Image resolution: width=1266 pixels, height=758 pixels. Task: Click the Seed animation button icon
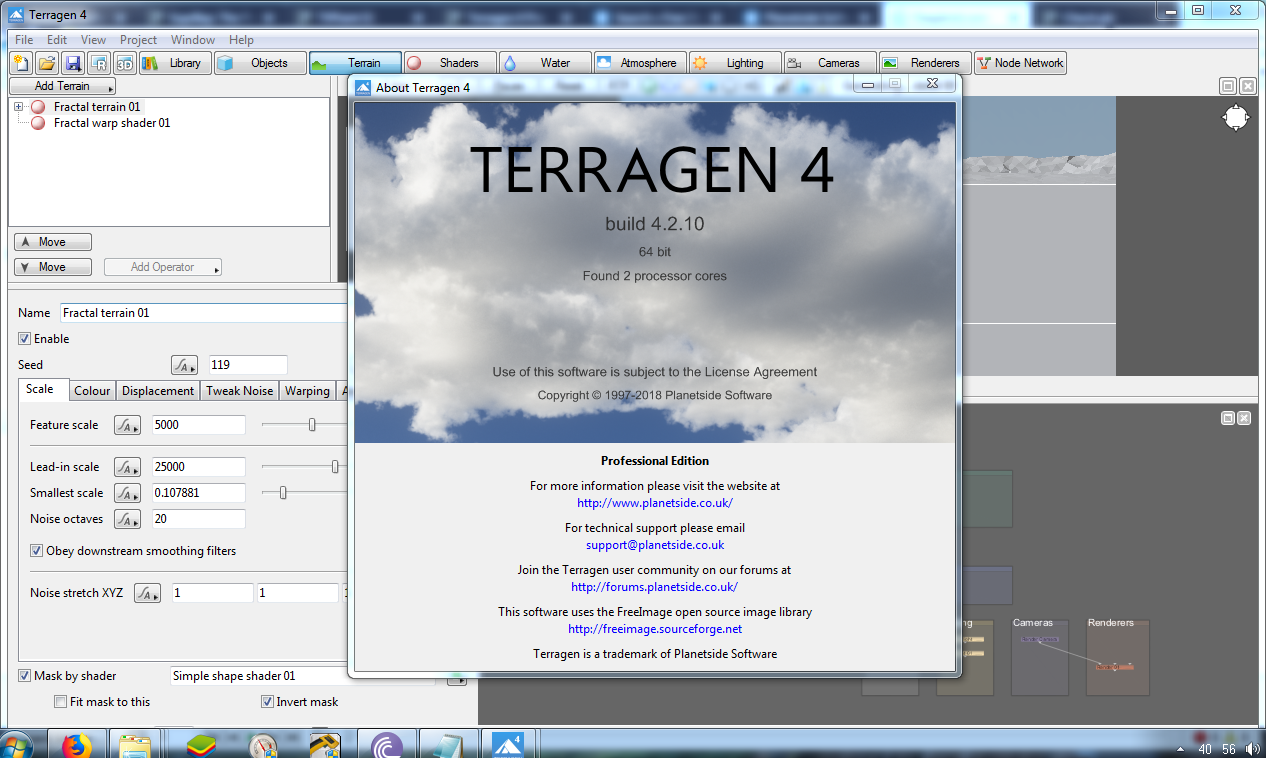(x=184, y=365)
